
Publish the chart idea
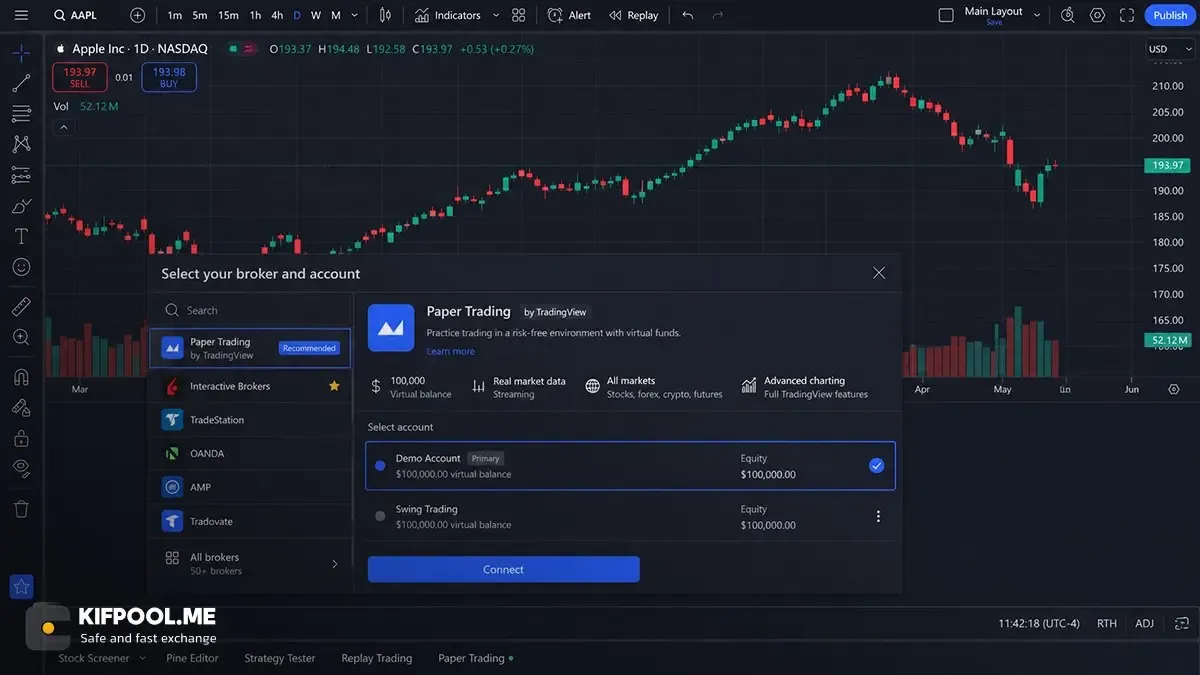click(1170, 15)
